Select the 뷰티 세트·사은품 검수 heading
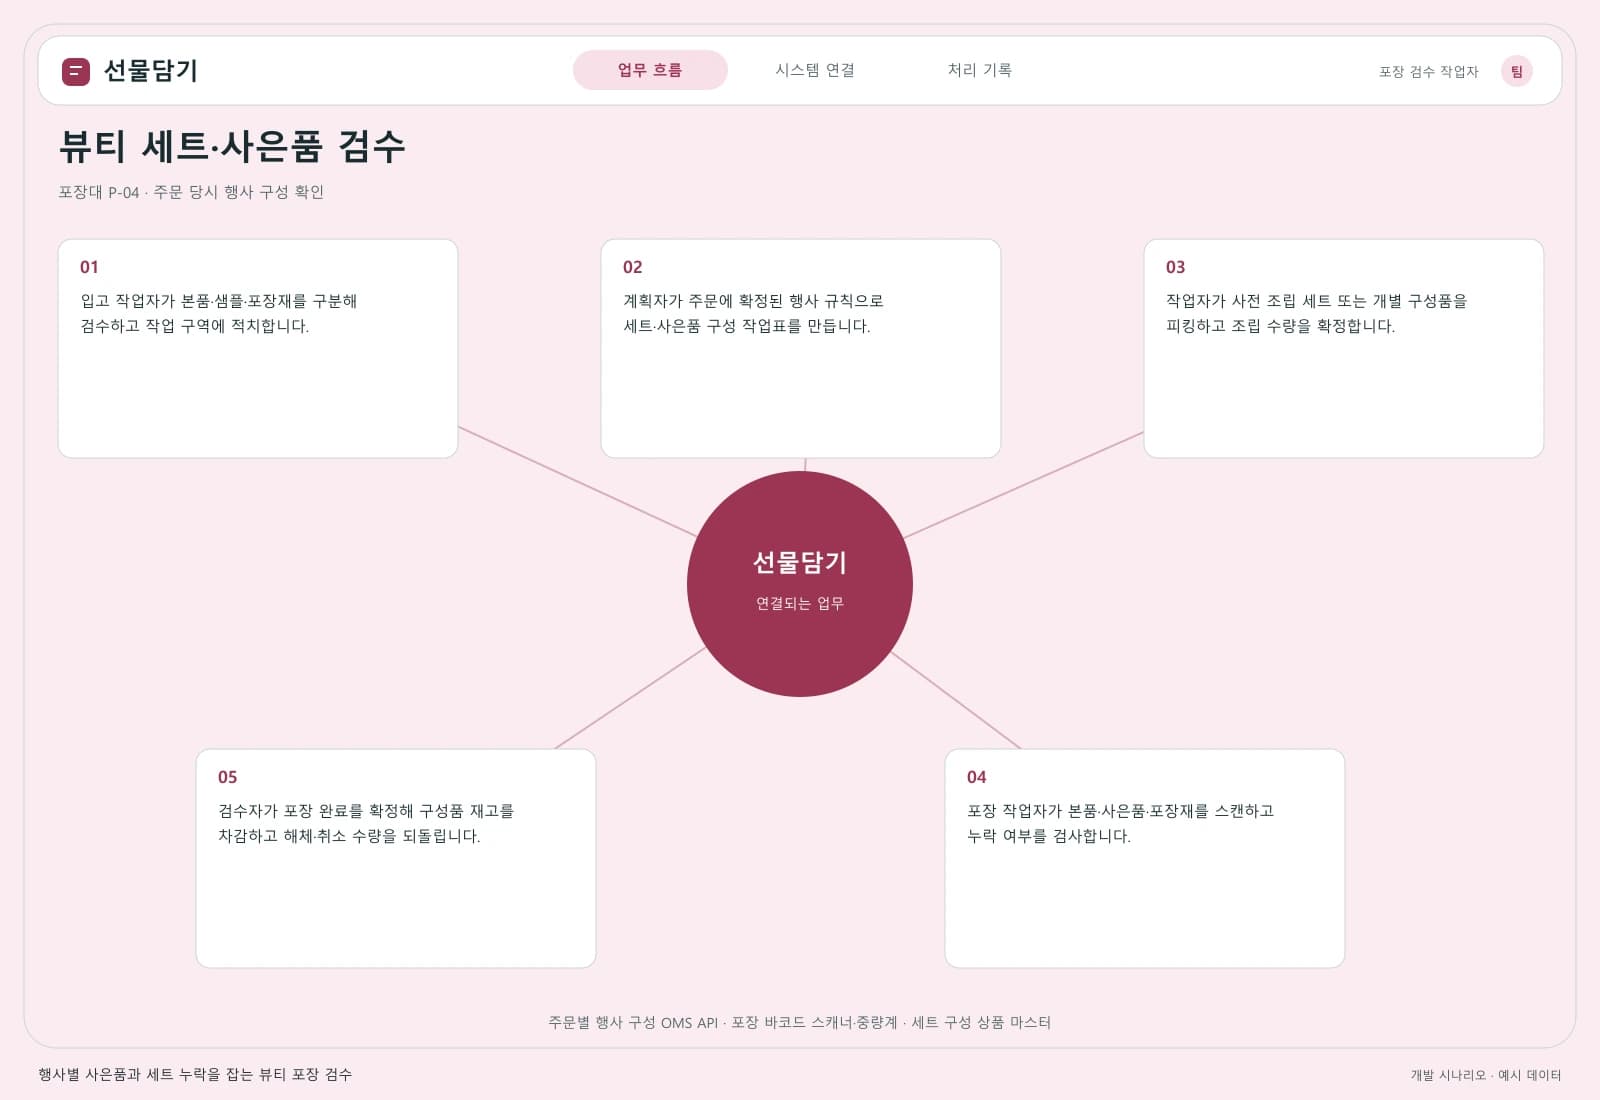 (232, 147)
